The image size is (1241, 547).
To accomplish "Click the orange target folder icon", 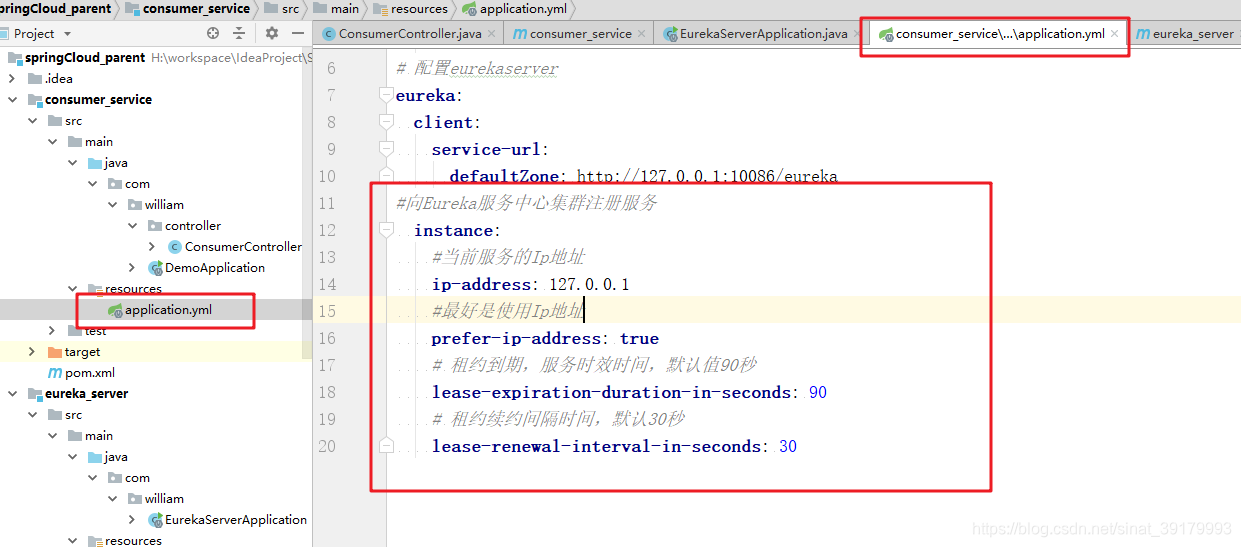I will (x=55, y=351).
